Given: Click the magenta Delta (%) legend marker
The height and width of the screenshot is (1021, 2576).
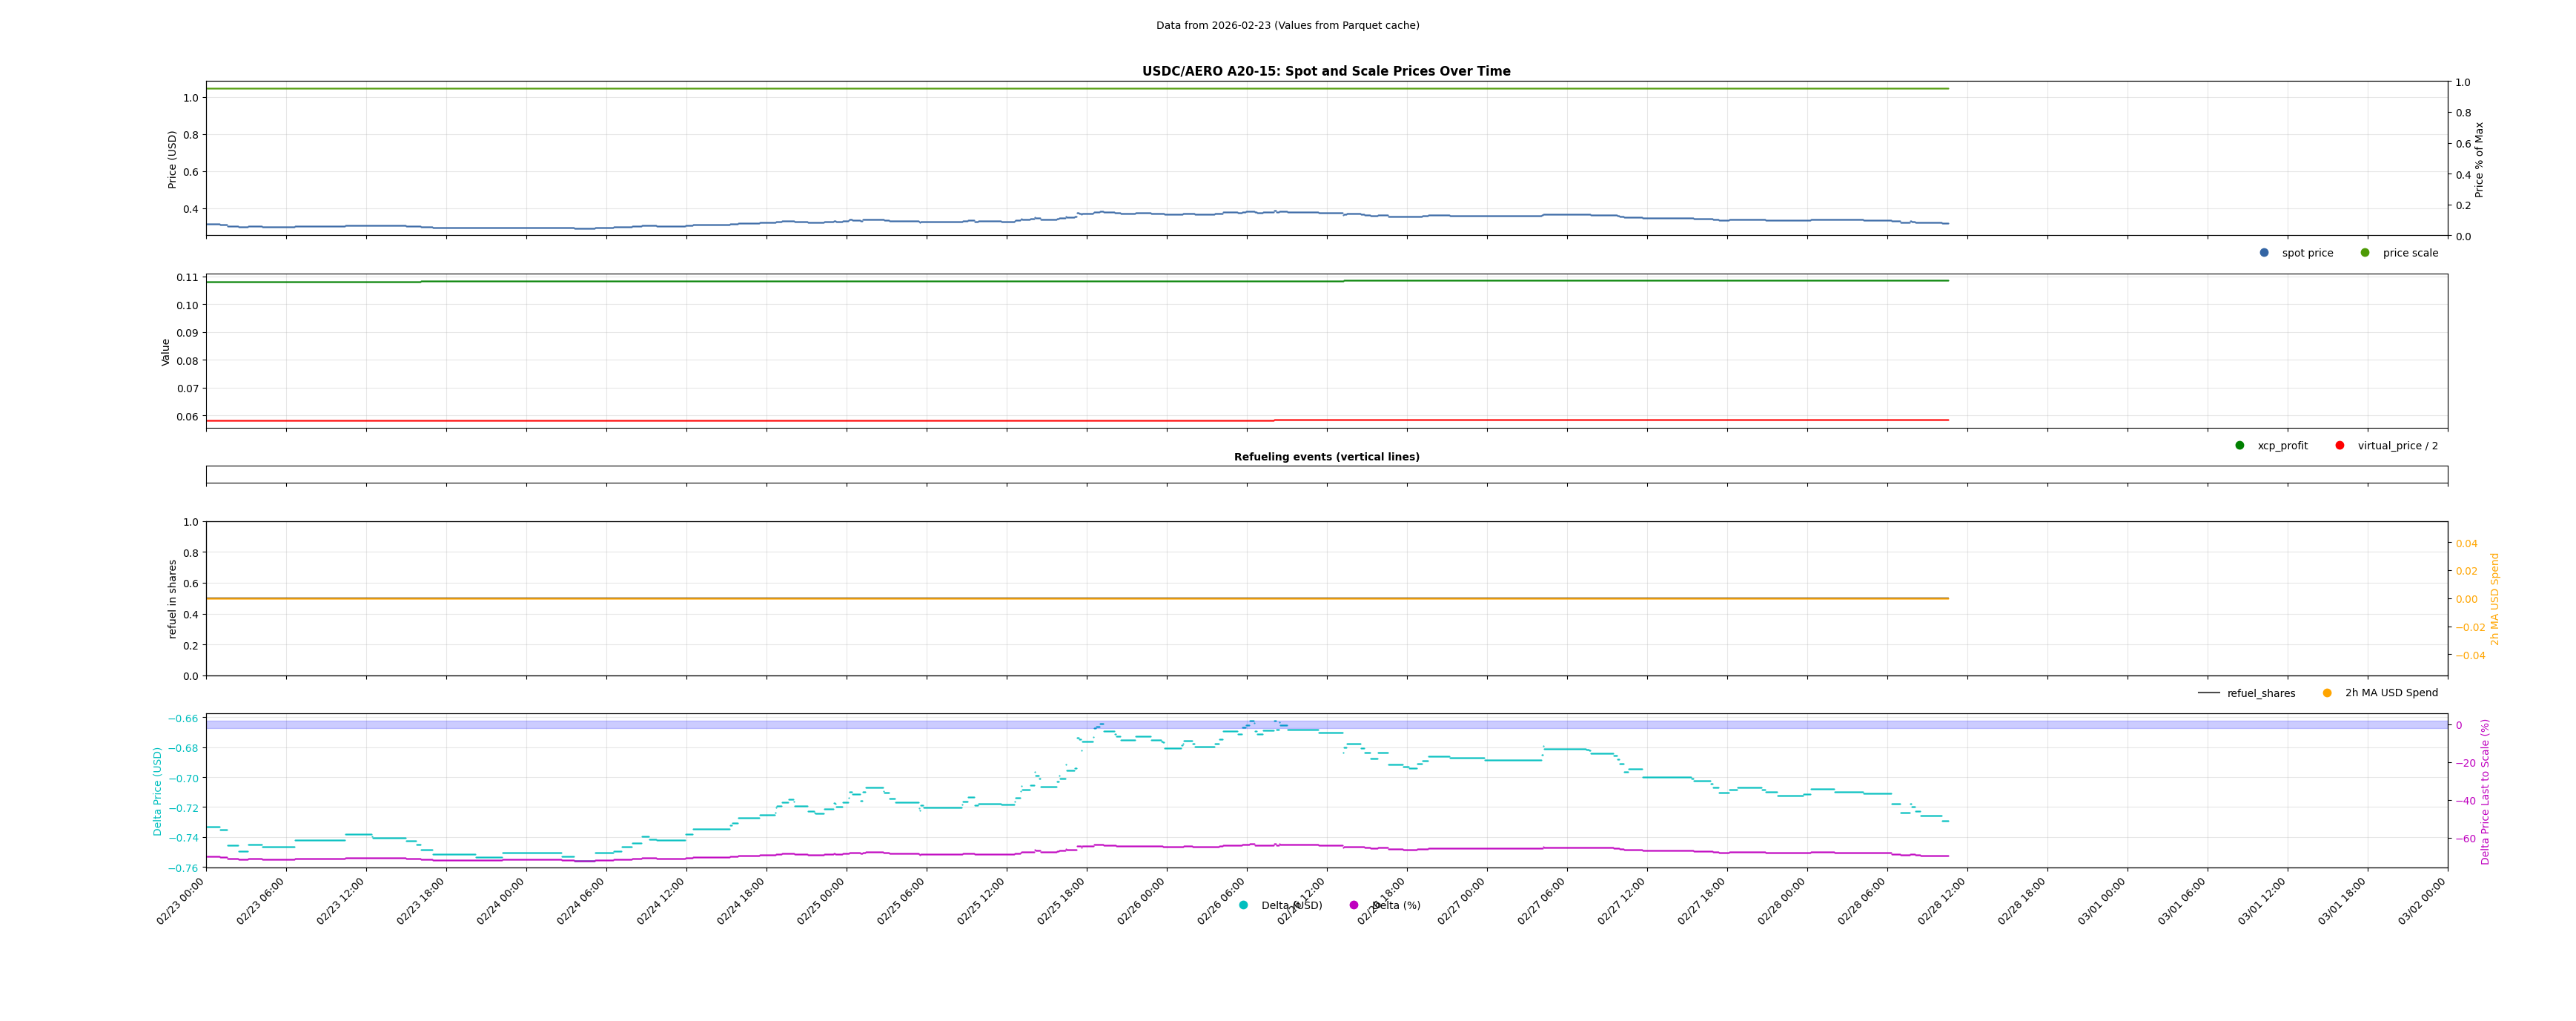Looking at the screenshot, I should click(x=1354, y=905).
